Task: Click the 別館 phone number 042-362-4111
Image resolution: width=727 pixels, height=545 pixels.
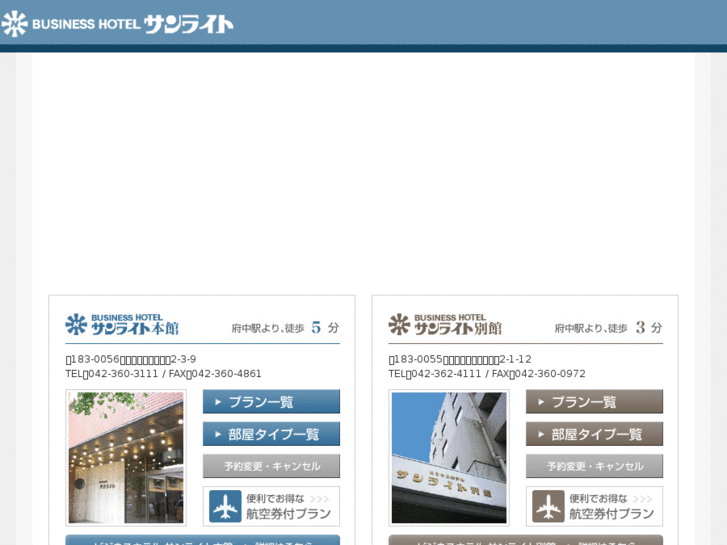Action: (446, 374)
